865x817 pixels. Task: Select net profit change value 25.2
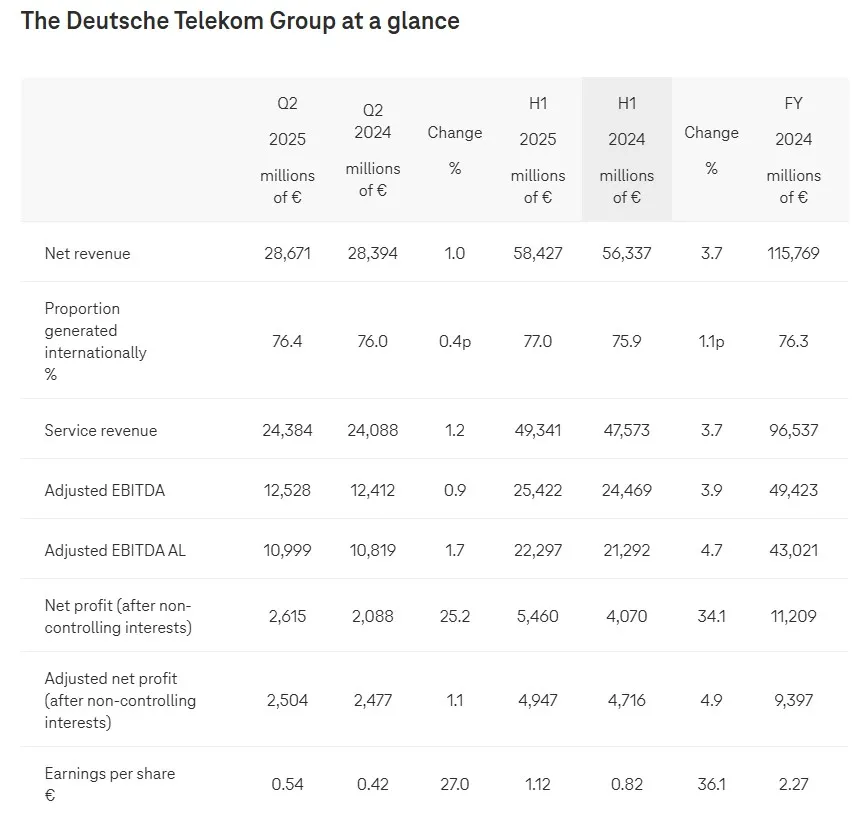pyautogui.click(x=455, y=616)
